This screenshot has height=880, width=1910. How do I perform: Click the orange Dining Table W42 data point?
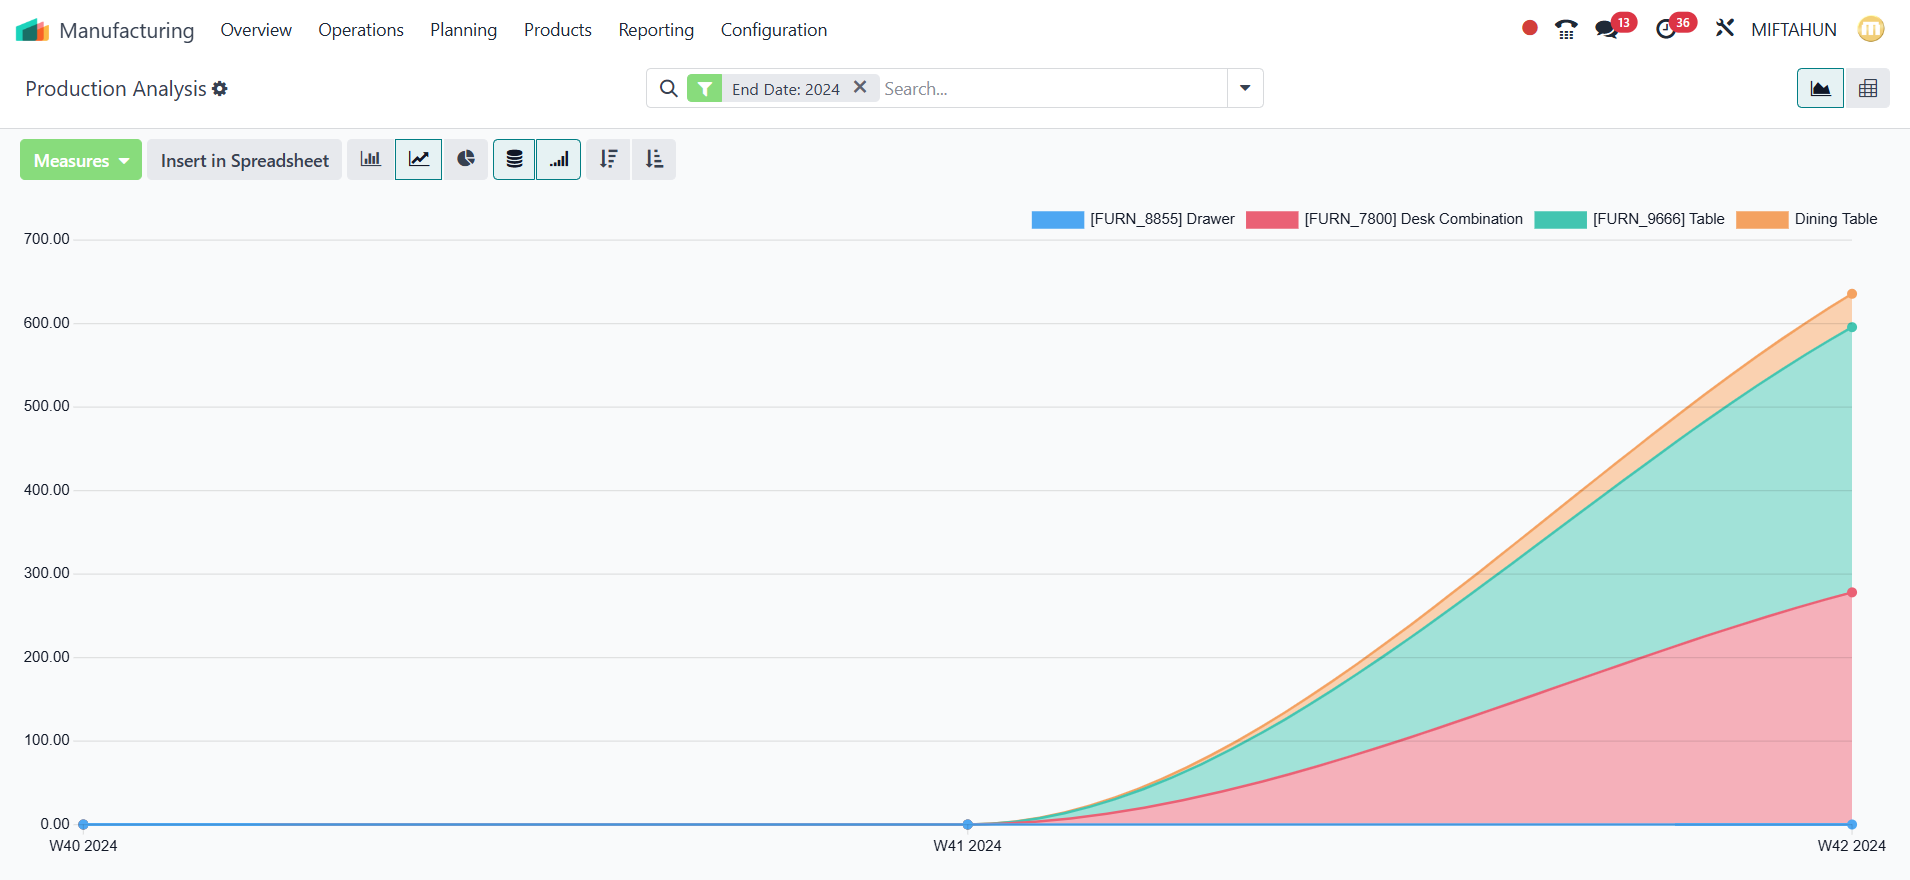click(1852, 294)
